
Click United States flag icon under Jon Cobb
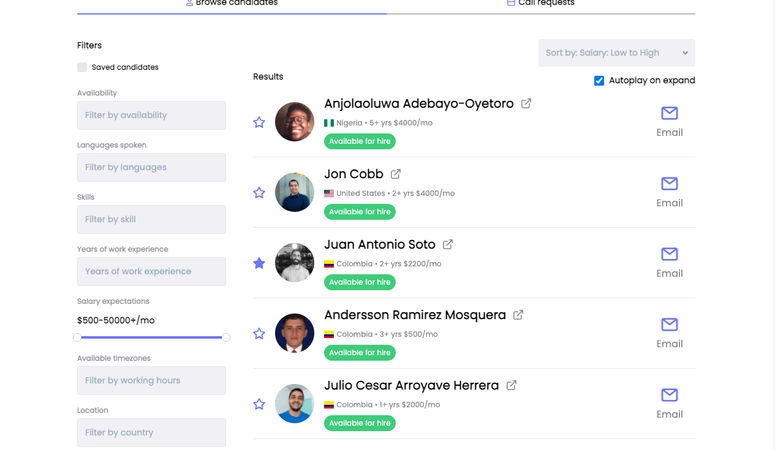click(329, 193)
